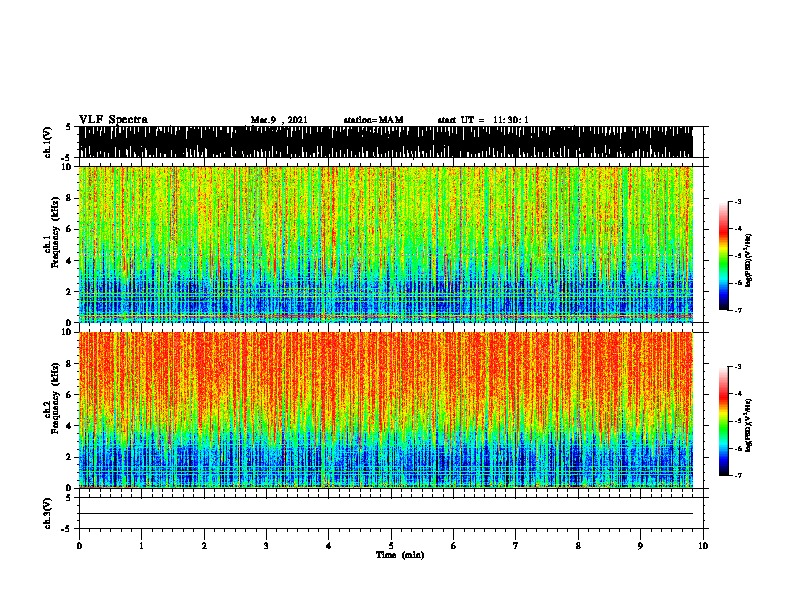792x612 pixels.
Task: Click the "5" tick on ch.1(V) axis
Action: (68, 127)
